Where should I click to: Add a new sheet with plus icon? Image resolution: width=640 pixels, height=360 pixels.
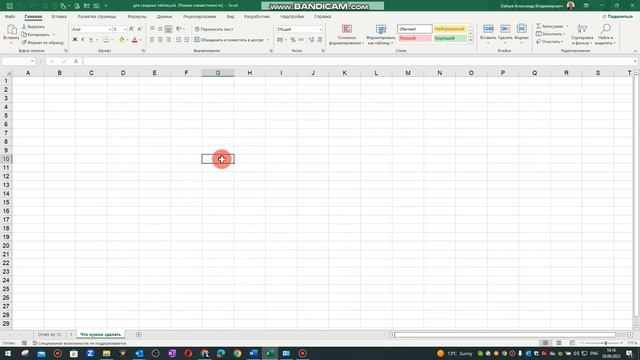[138, 334]
